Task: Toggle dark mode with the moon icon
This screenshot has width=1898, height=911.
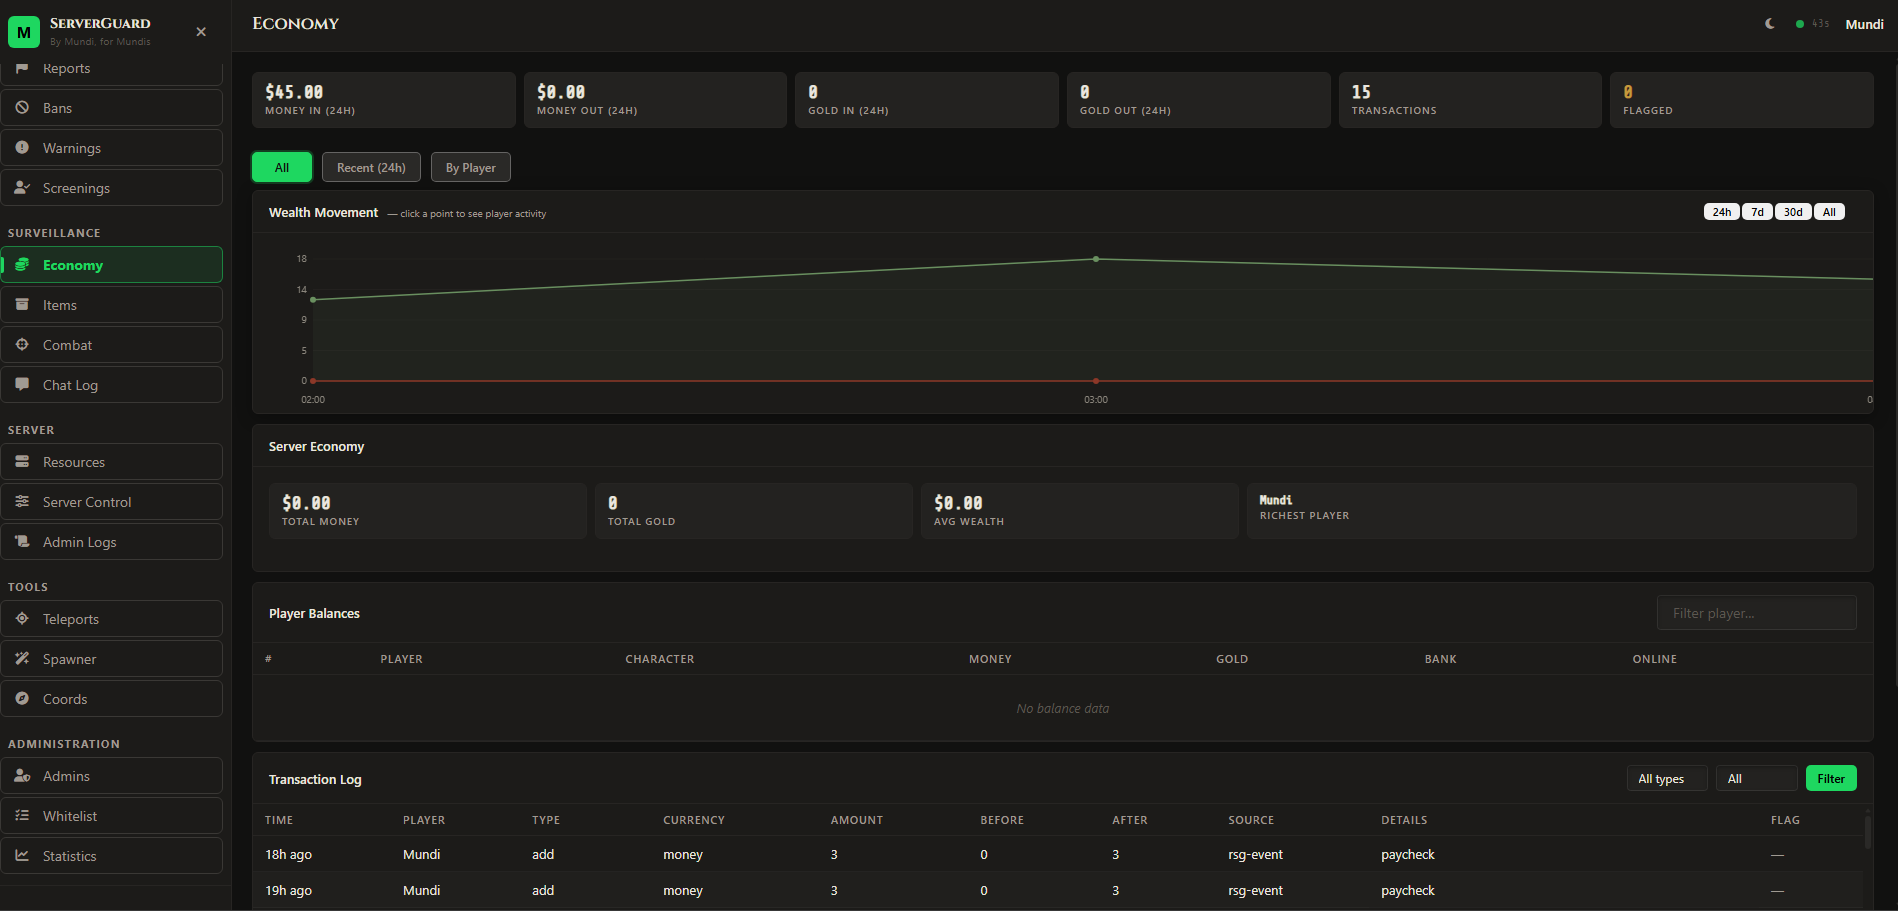Action: [1770, 24]
